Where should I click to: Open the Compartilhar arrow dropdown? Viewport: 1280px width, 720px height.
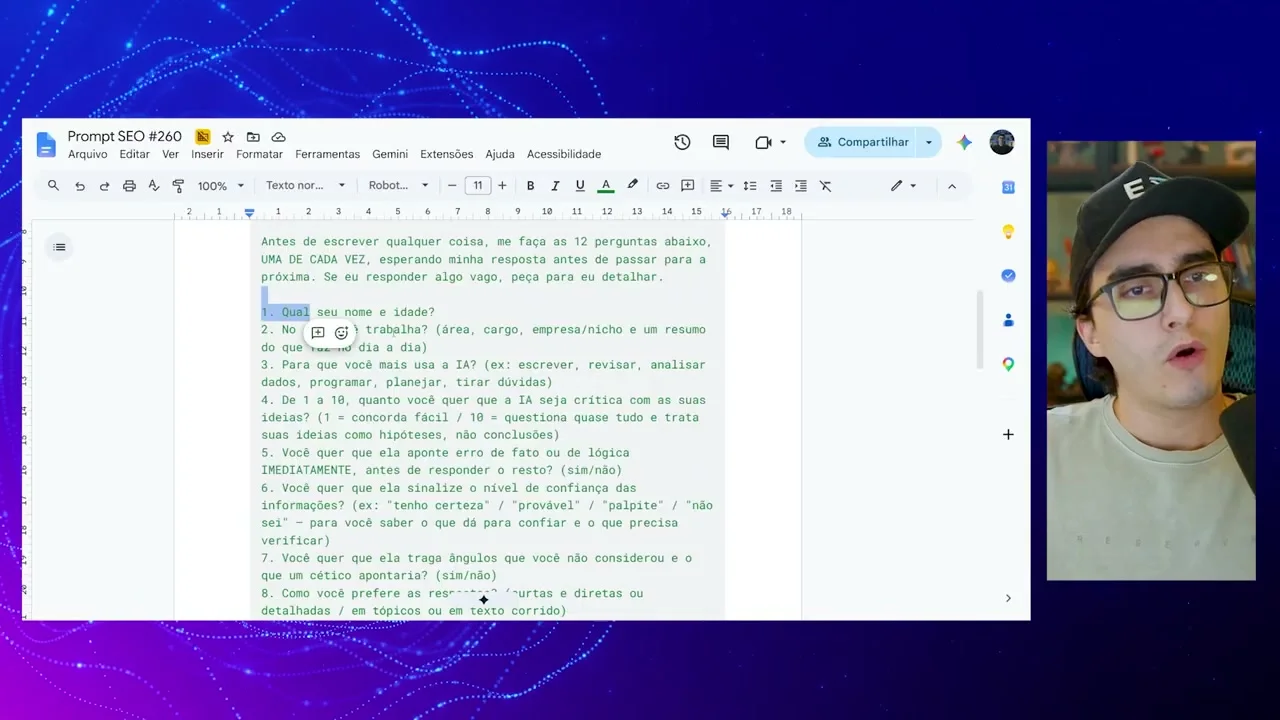click(929, 142)
